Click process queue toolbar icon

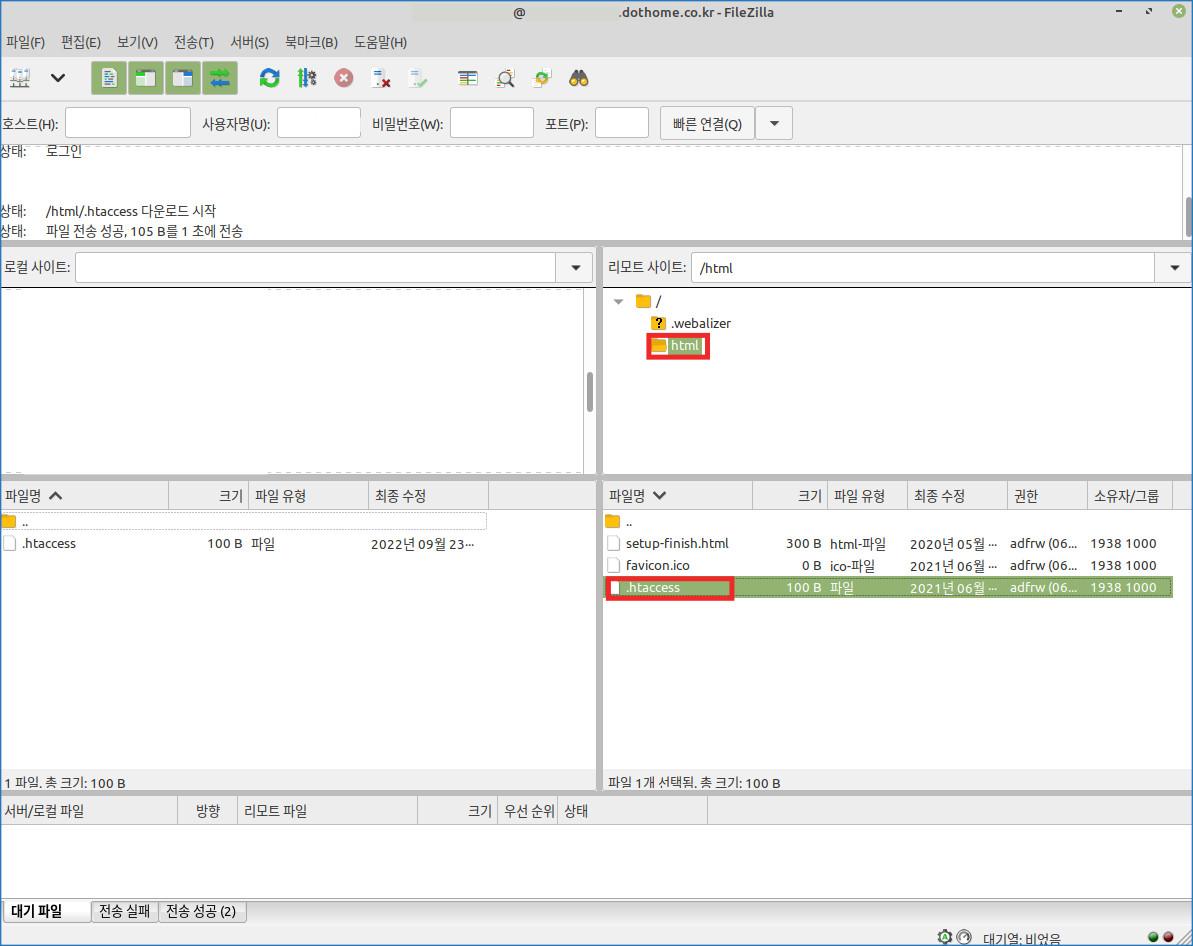pyautogui.click(x=307, y=78)
